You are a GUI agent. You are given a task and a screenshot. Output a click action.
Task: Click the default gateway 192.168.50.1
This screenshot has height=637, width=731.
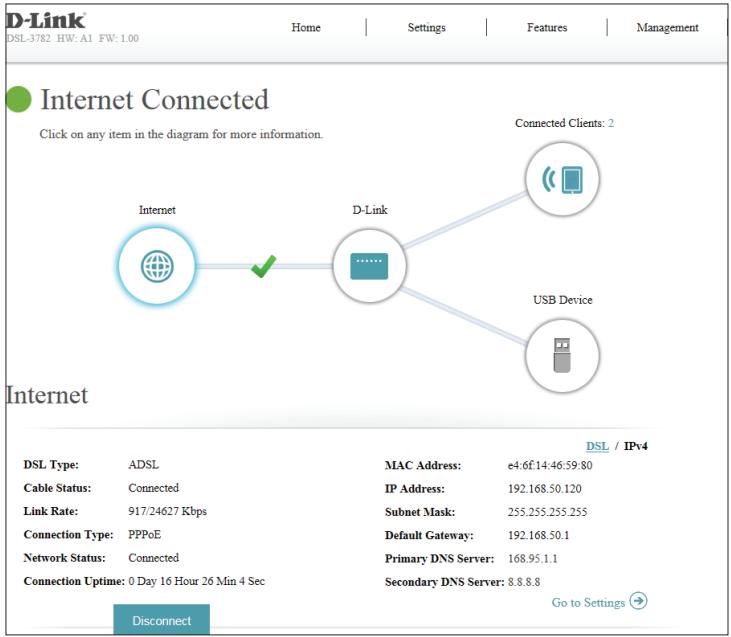click(x=538, y=535)
